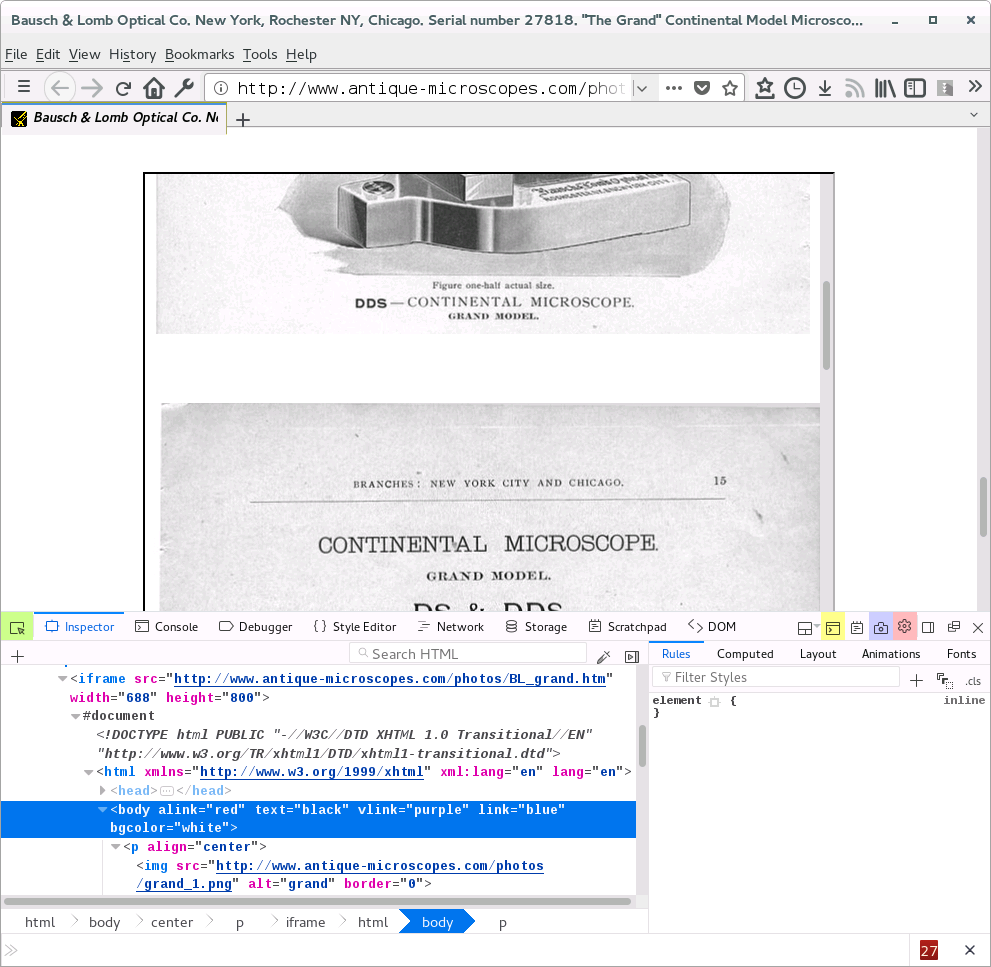Collapse the iframe node in markup view

[x=62, y=678]
